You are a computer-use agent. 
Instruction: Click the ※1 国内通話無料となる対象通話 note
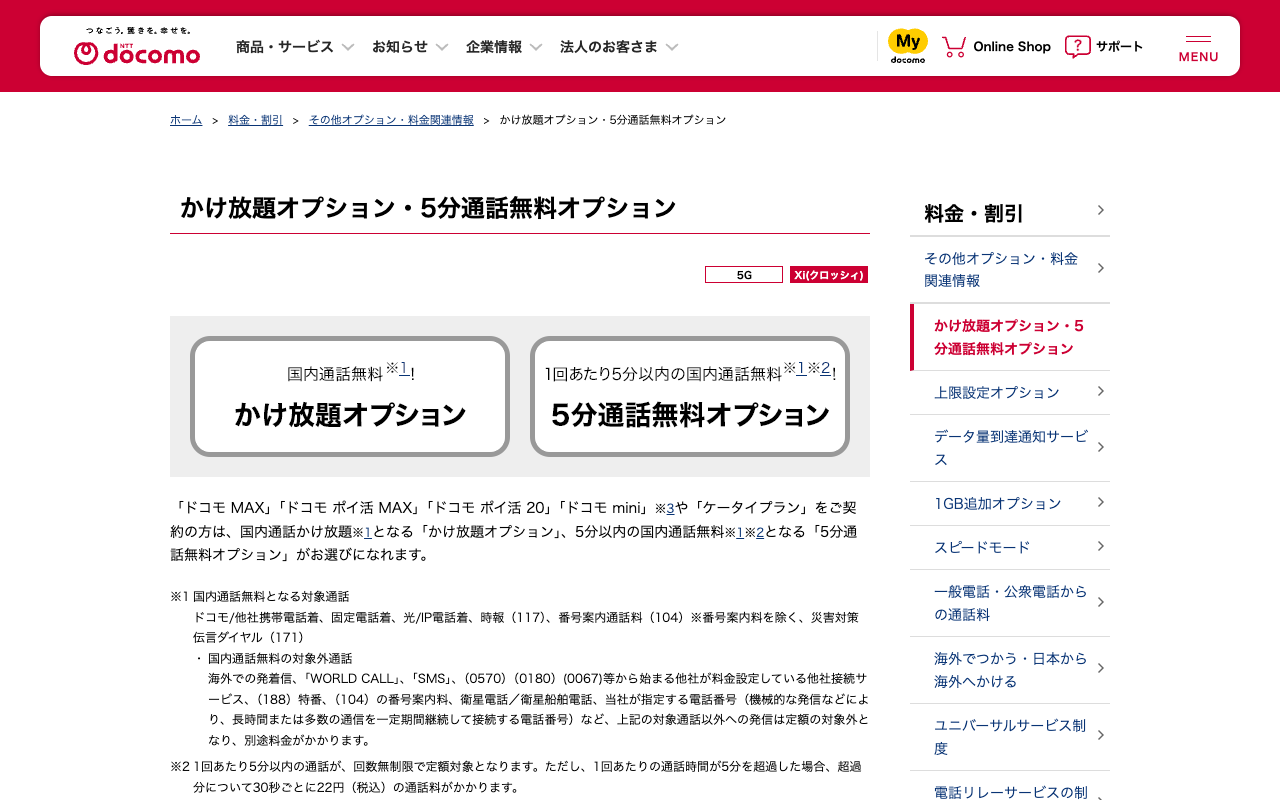tap(260, 596)
